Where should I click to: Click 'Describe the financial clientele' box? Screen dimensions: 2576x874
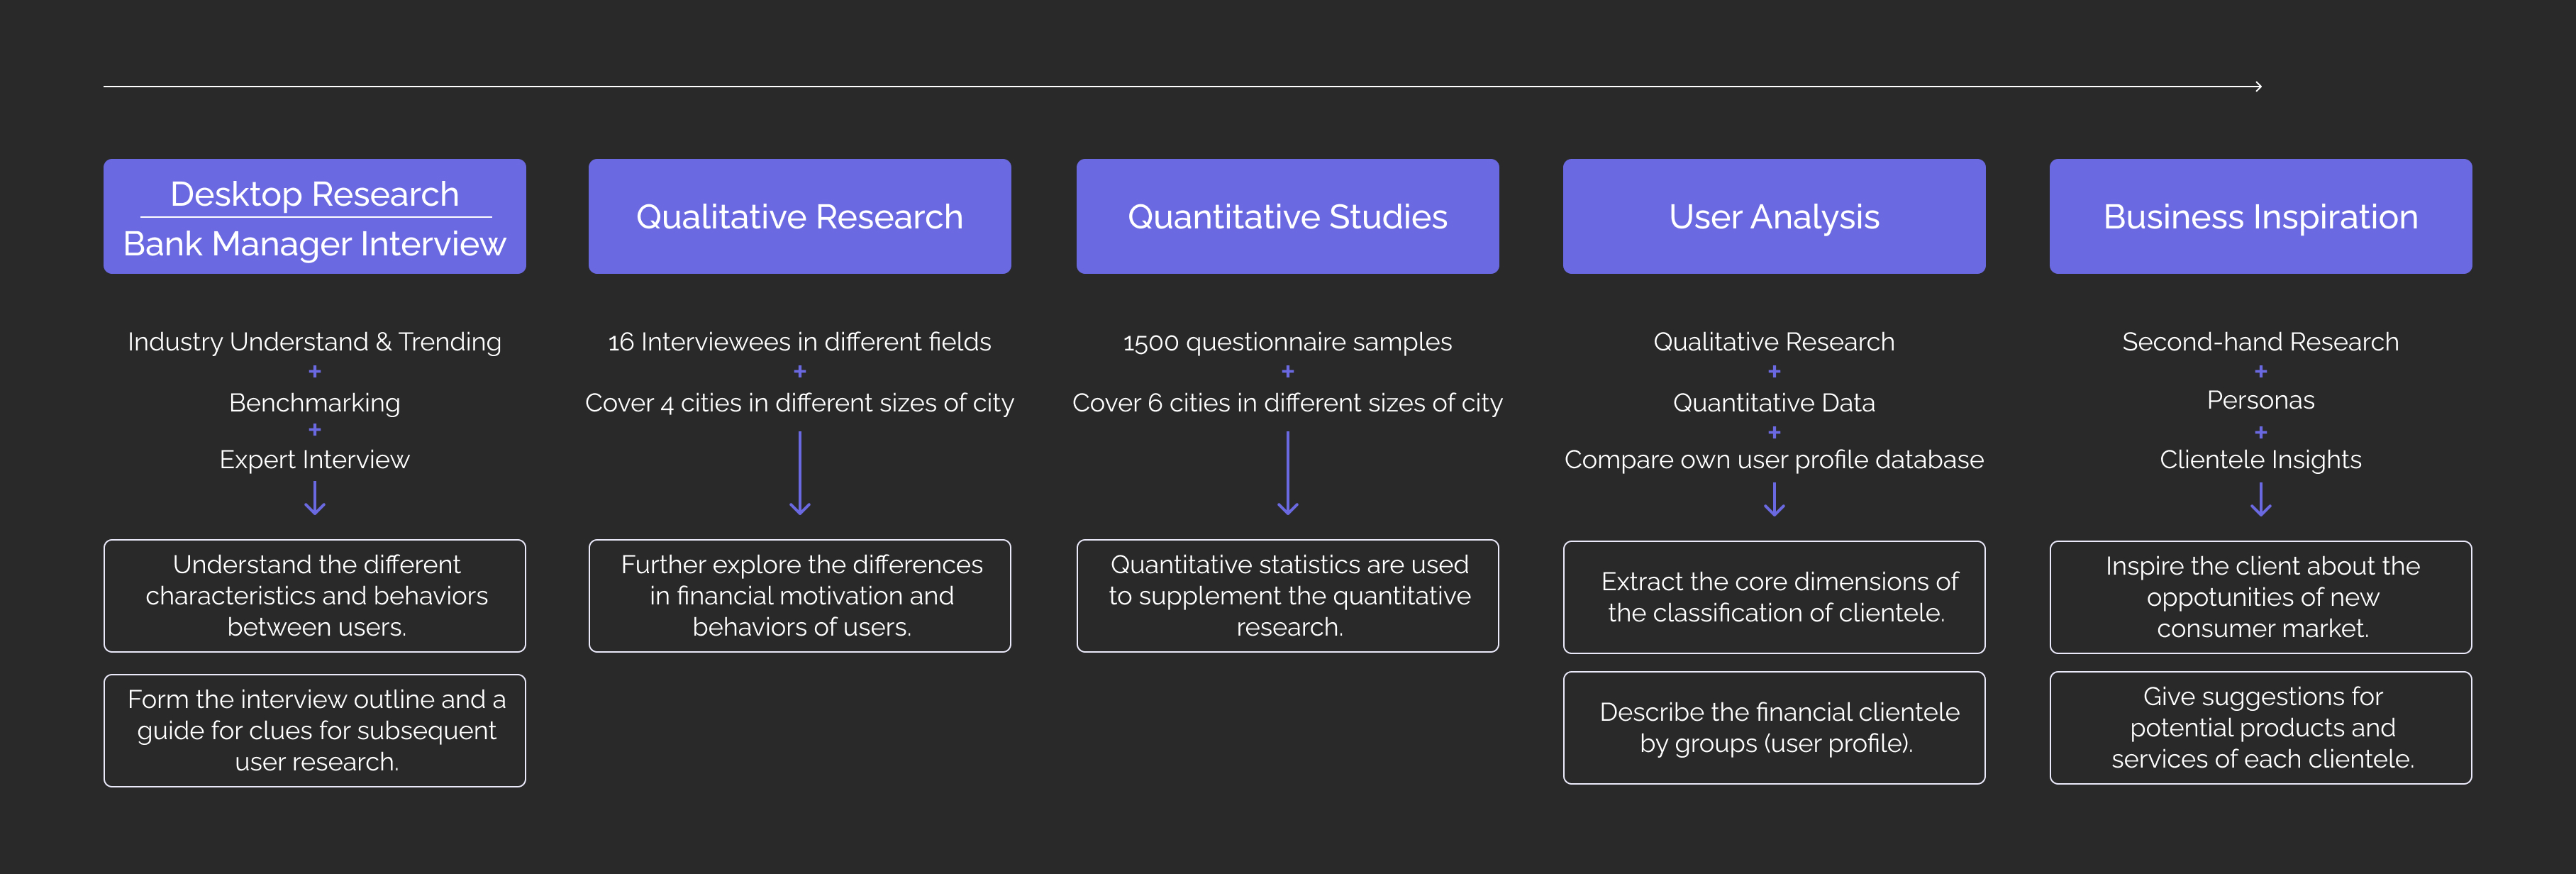1774,728
